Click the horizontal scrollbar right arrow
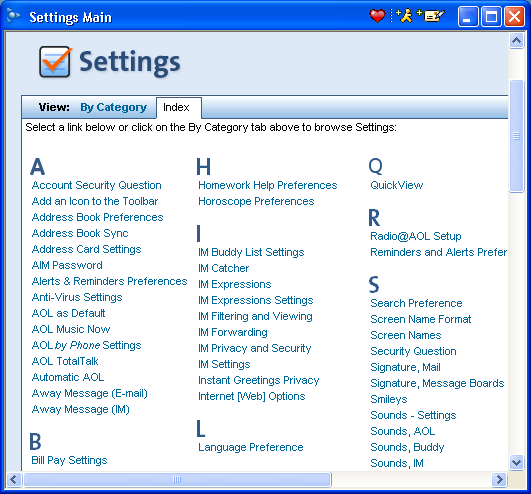The image size is (531, 494). (500, 479)
